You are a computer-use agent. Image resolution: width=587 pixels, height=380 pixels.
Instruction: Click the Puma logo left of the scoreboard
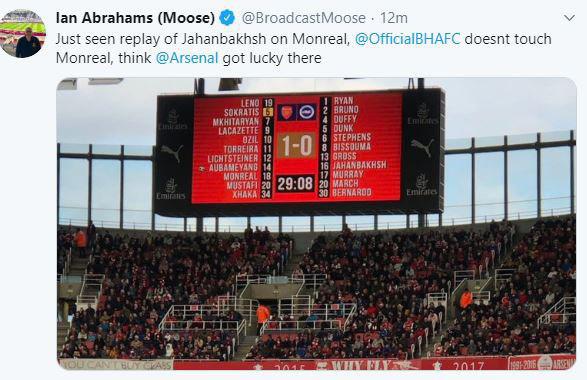pyautogui.click(x=172, y=153)
